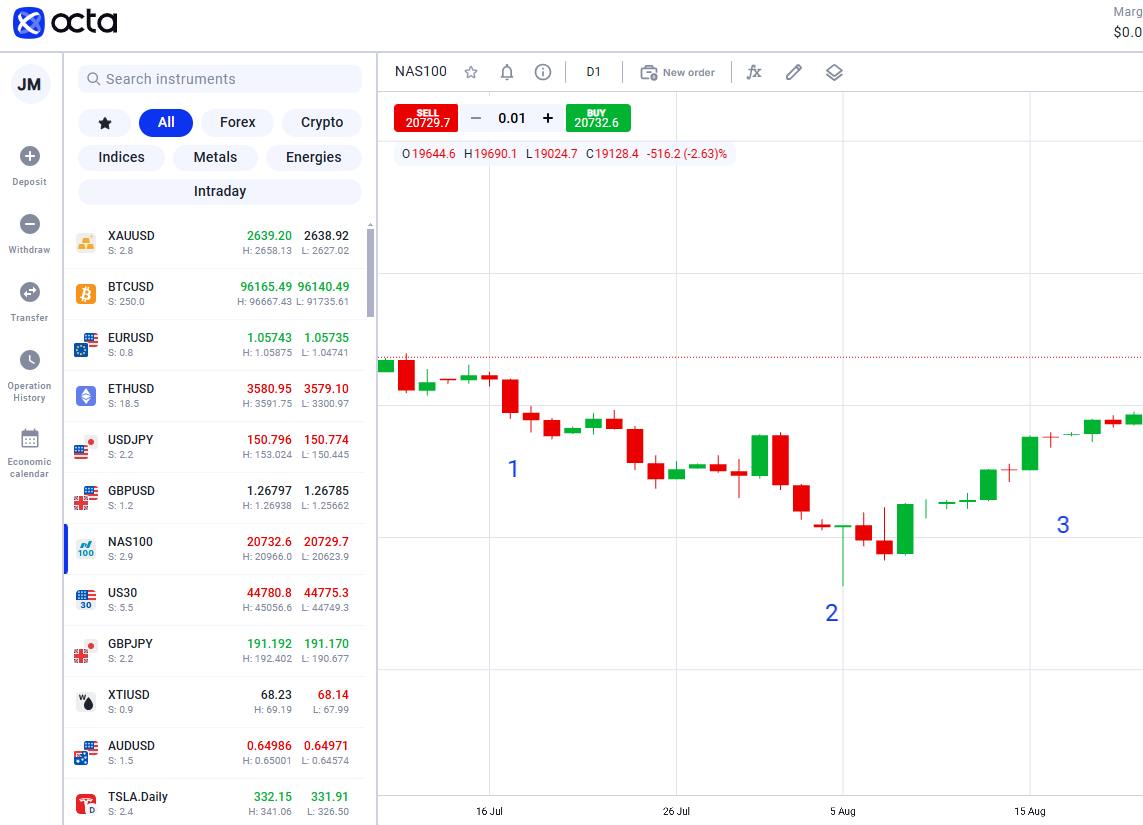This screenshot has width=1143, height=825.
Task: Click the EURUSD flag icon
Action: coord(86,345)
